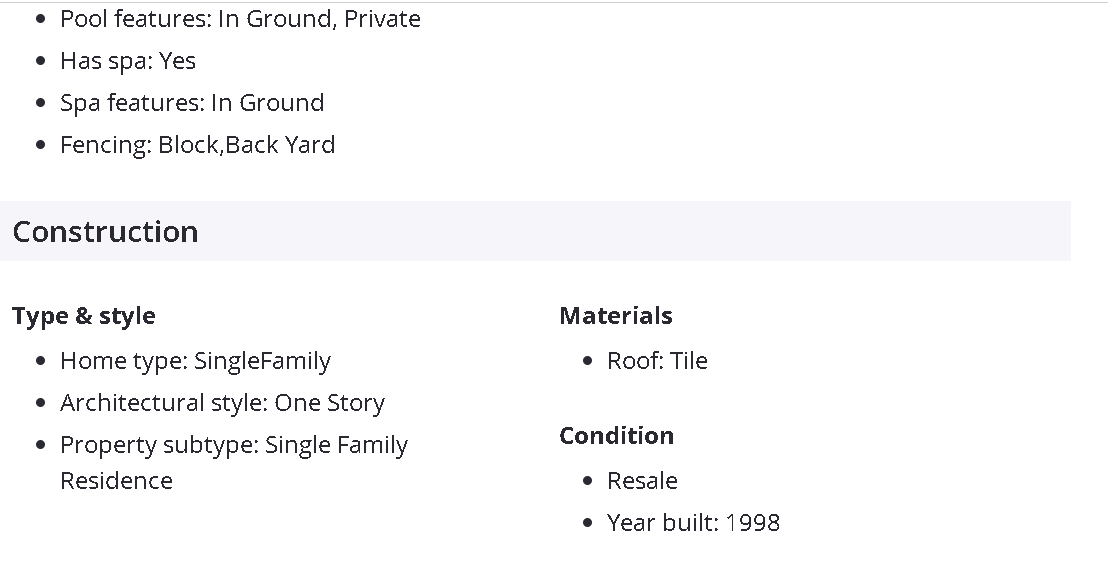Click the Home type label
The height and width of the screenshot is (570, 1108).
point(123,361)
